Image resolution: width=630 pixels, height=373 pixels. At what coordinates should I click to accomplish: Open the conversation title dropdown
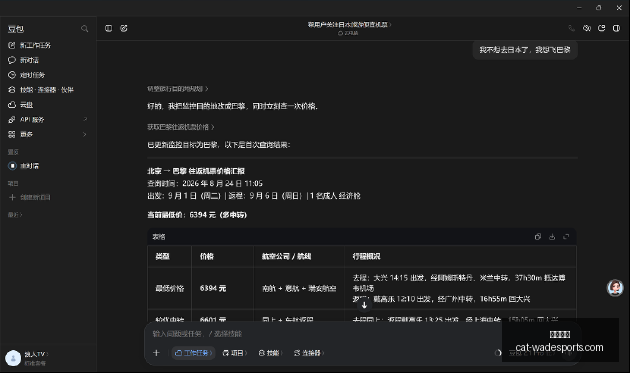[x=349, y=25]
